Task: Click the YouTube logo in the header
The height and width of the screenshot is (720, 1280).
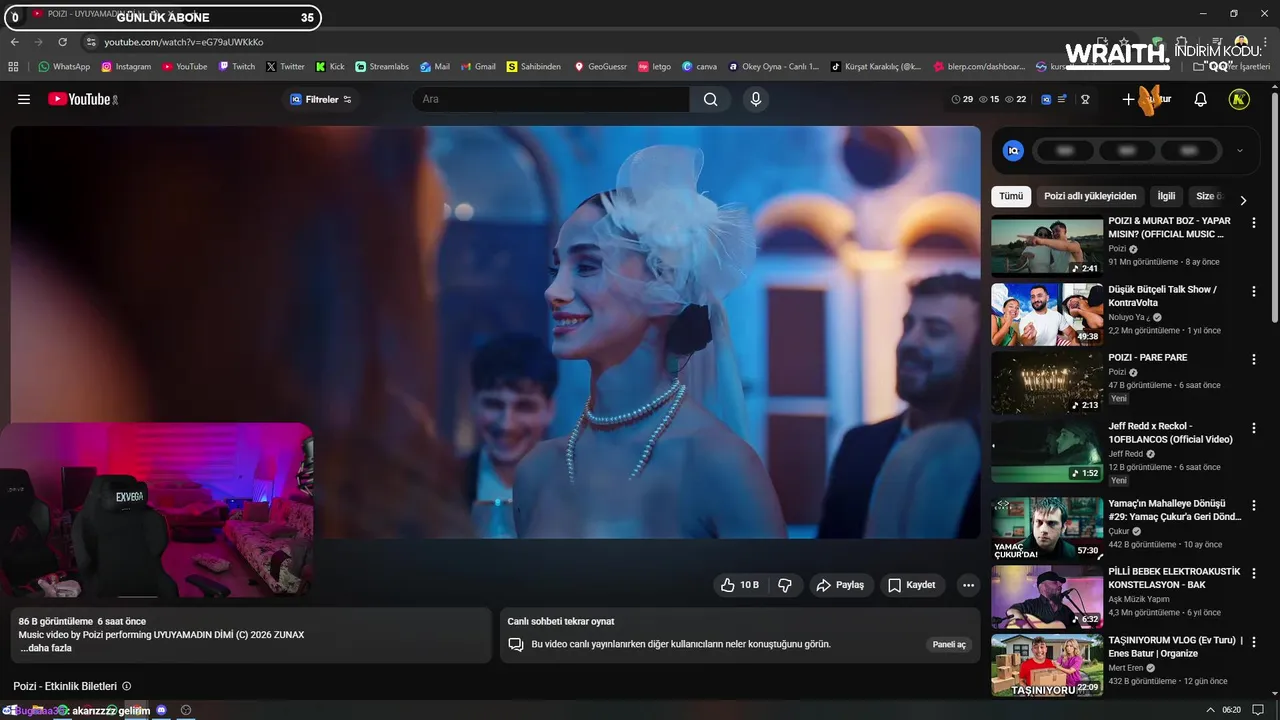Action: click(83, 99)
